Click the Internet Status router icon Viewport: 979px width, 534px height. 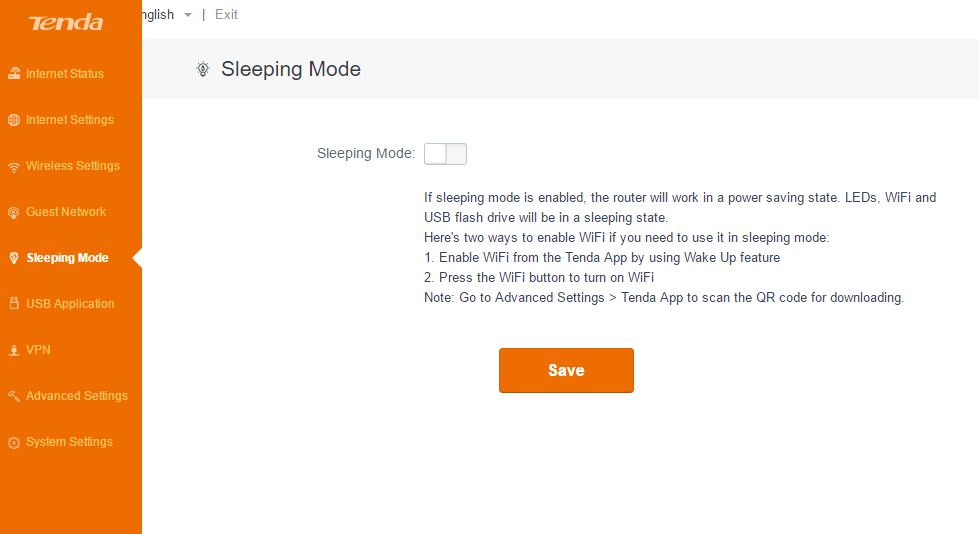pos(14,74)
